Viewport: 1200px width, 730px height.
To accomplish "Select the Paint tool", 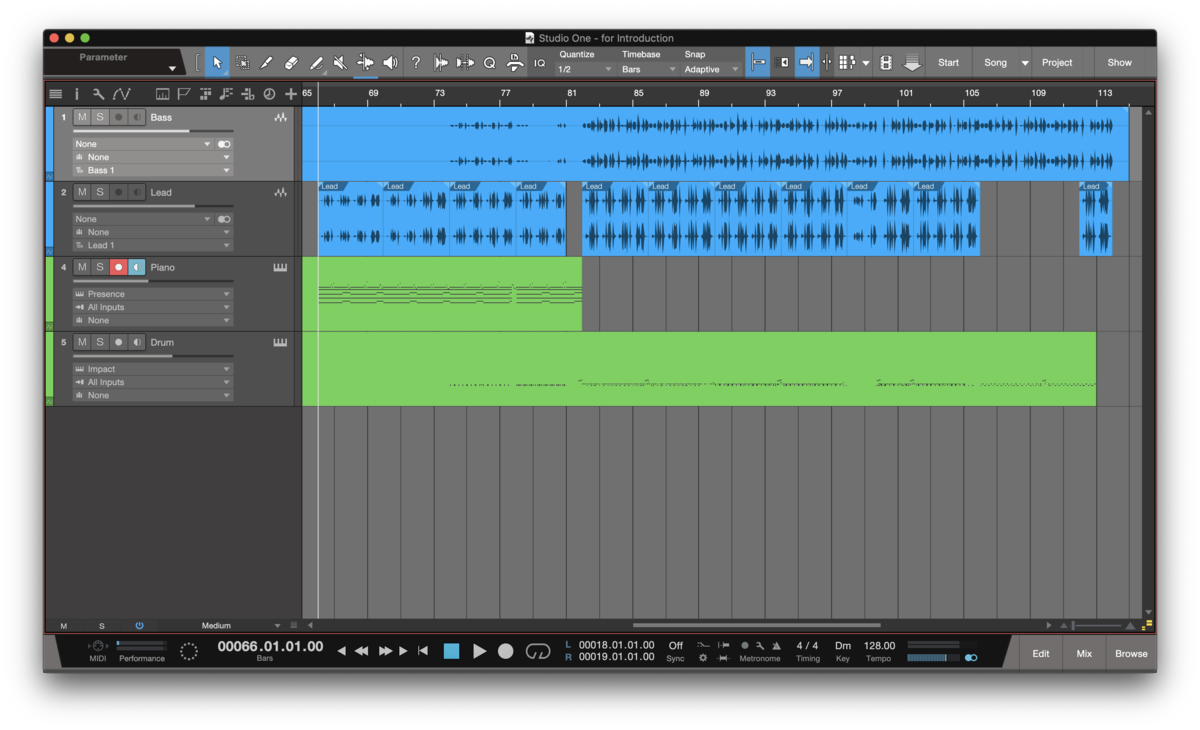I will pyautogui.click(x=316, y=63).
